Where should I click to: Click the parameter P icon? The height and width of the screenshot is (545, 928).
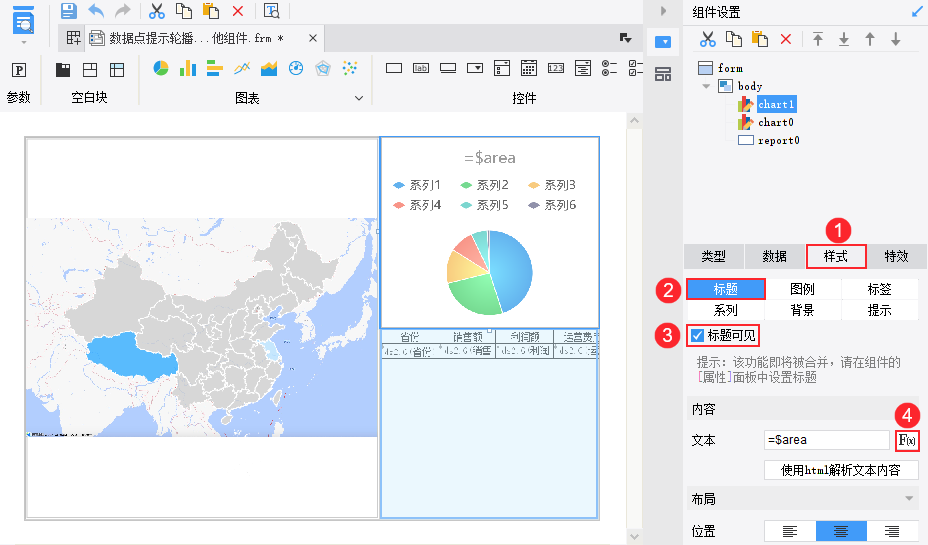[x=18, y=70]
